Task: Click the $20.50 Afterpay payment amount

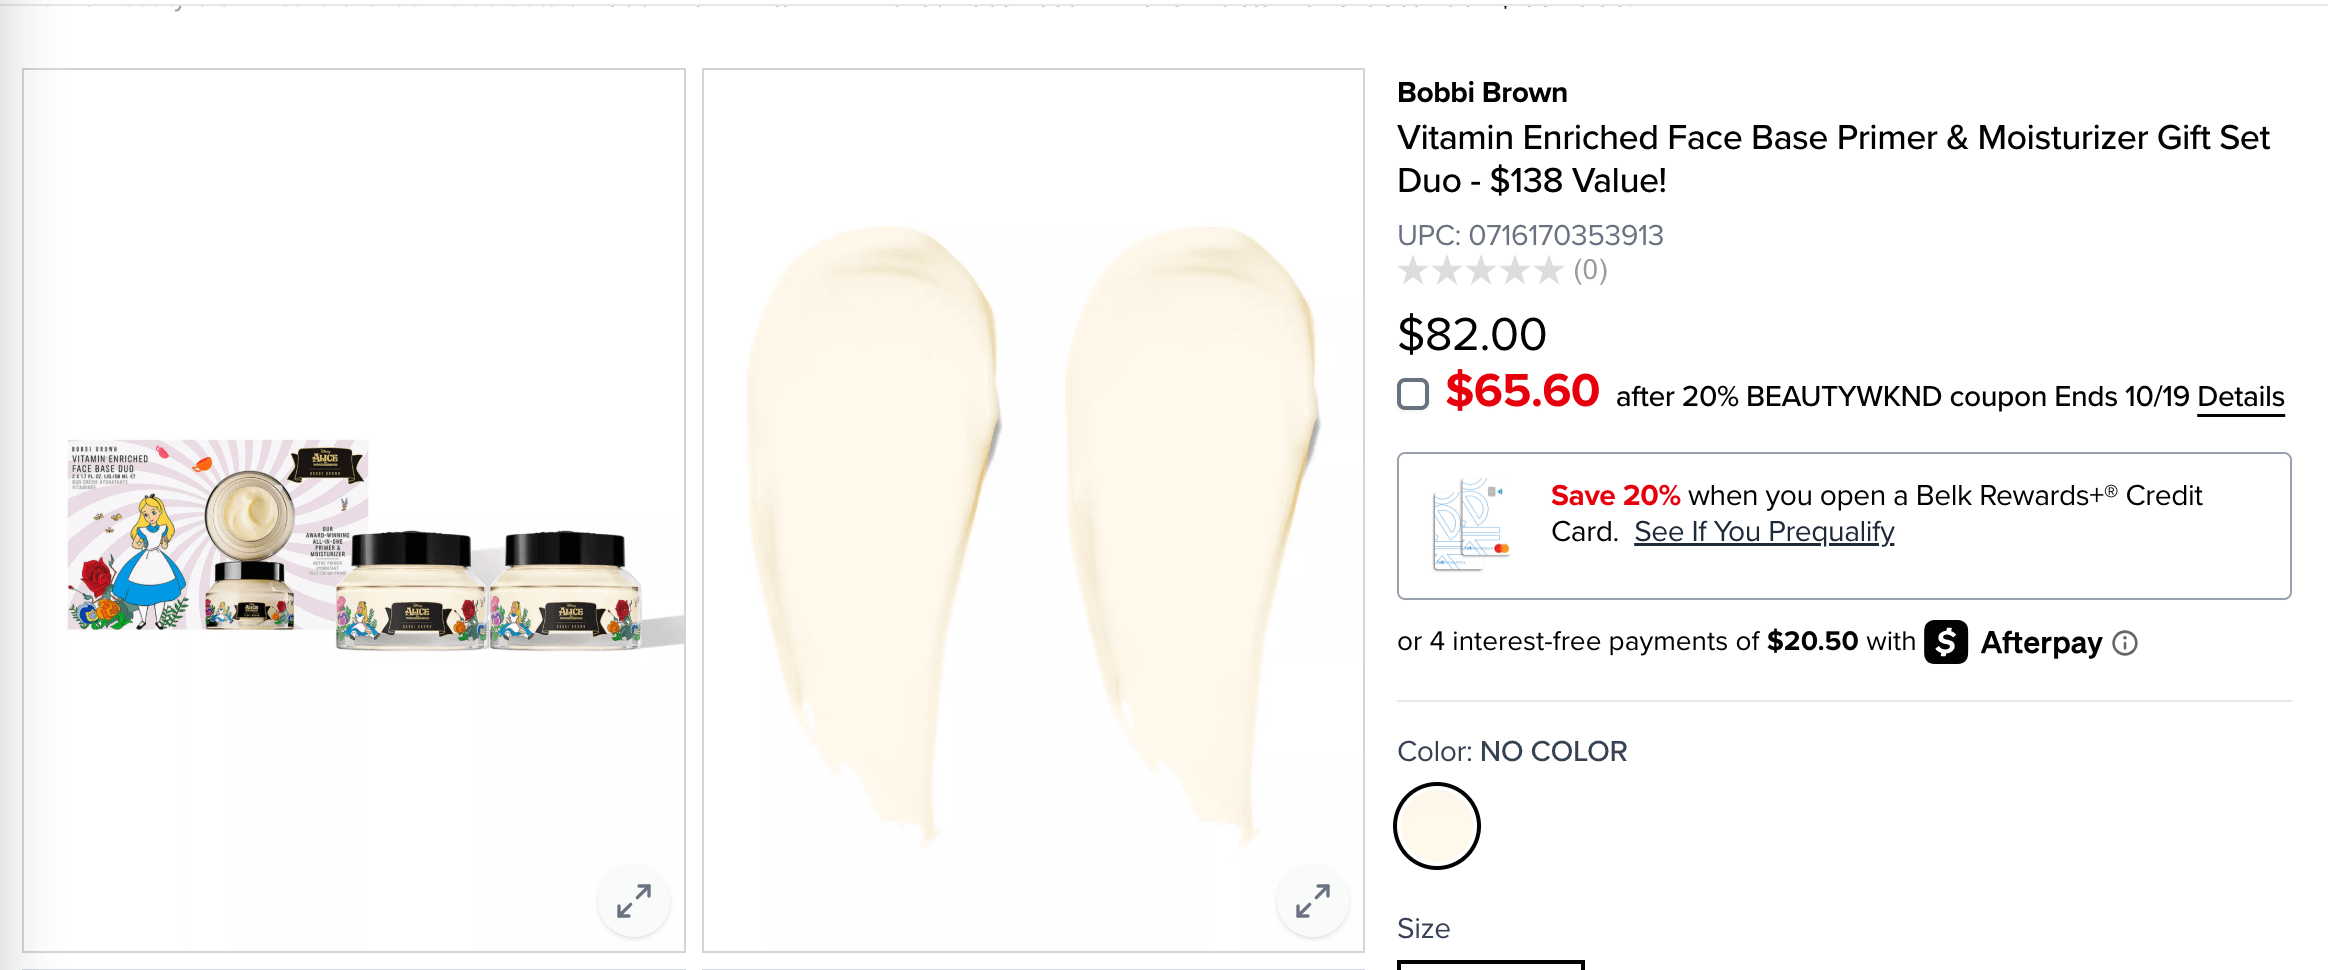Action: pyautogui.click(x=1812, y=641)
